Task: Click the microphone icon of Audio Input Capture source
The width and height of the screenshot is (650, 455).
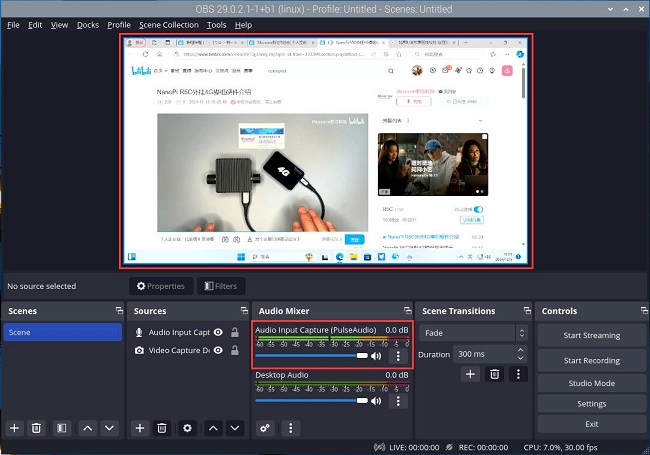Action: (x=139, y=332)
